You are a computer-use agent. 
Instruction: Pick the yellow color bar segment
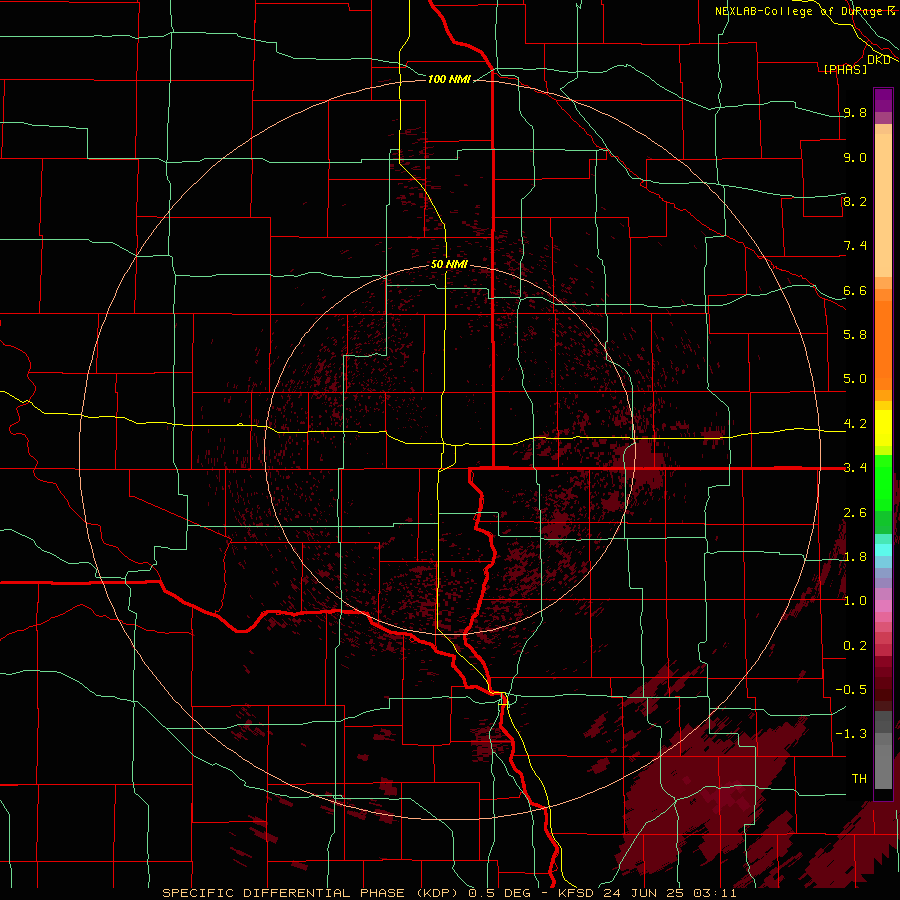883,428
